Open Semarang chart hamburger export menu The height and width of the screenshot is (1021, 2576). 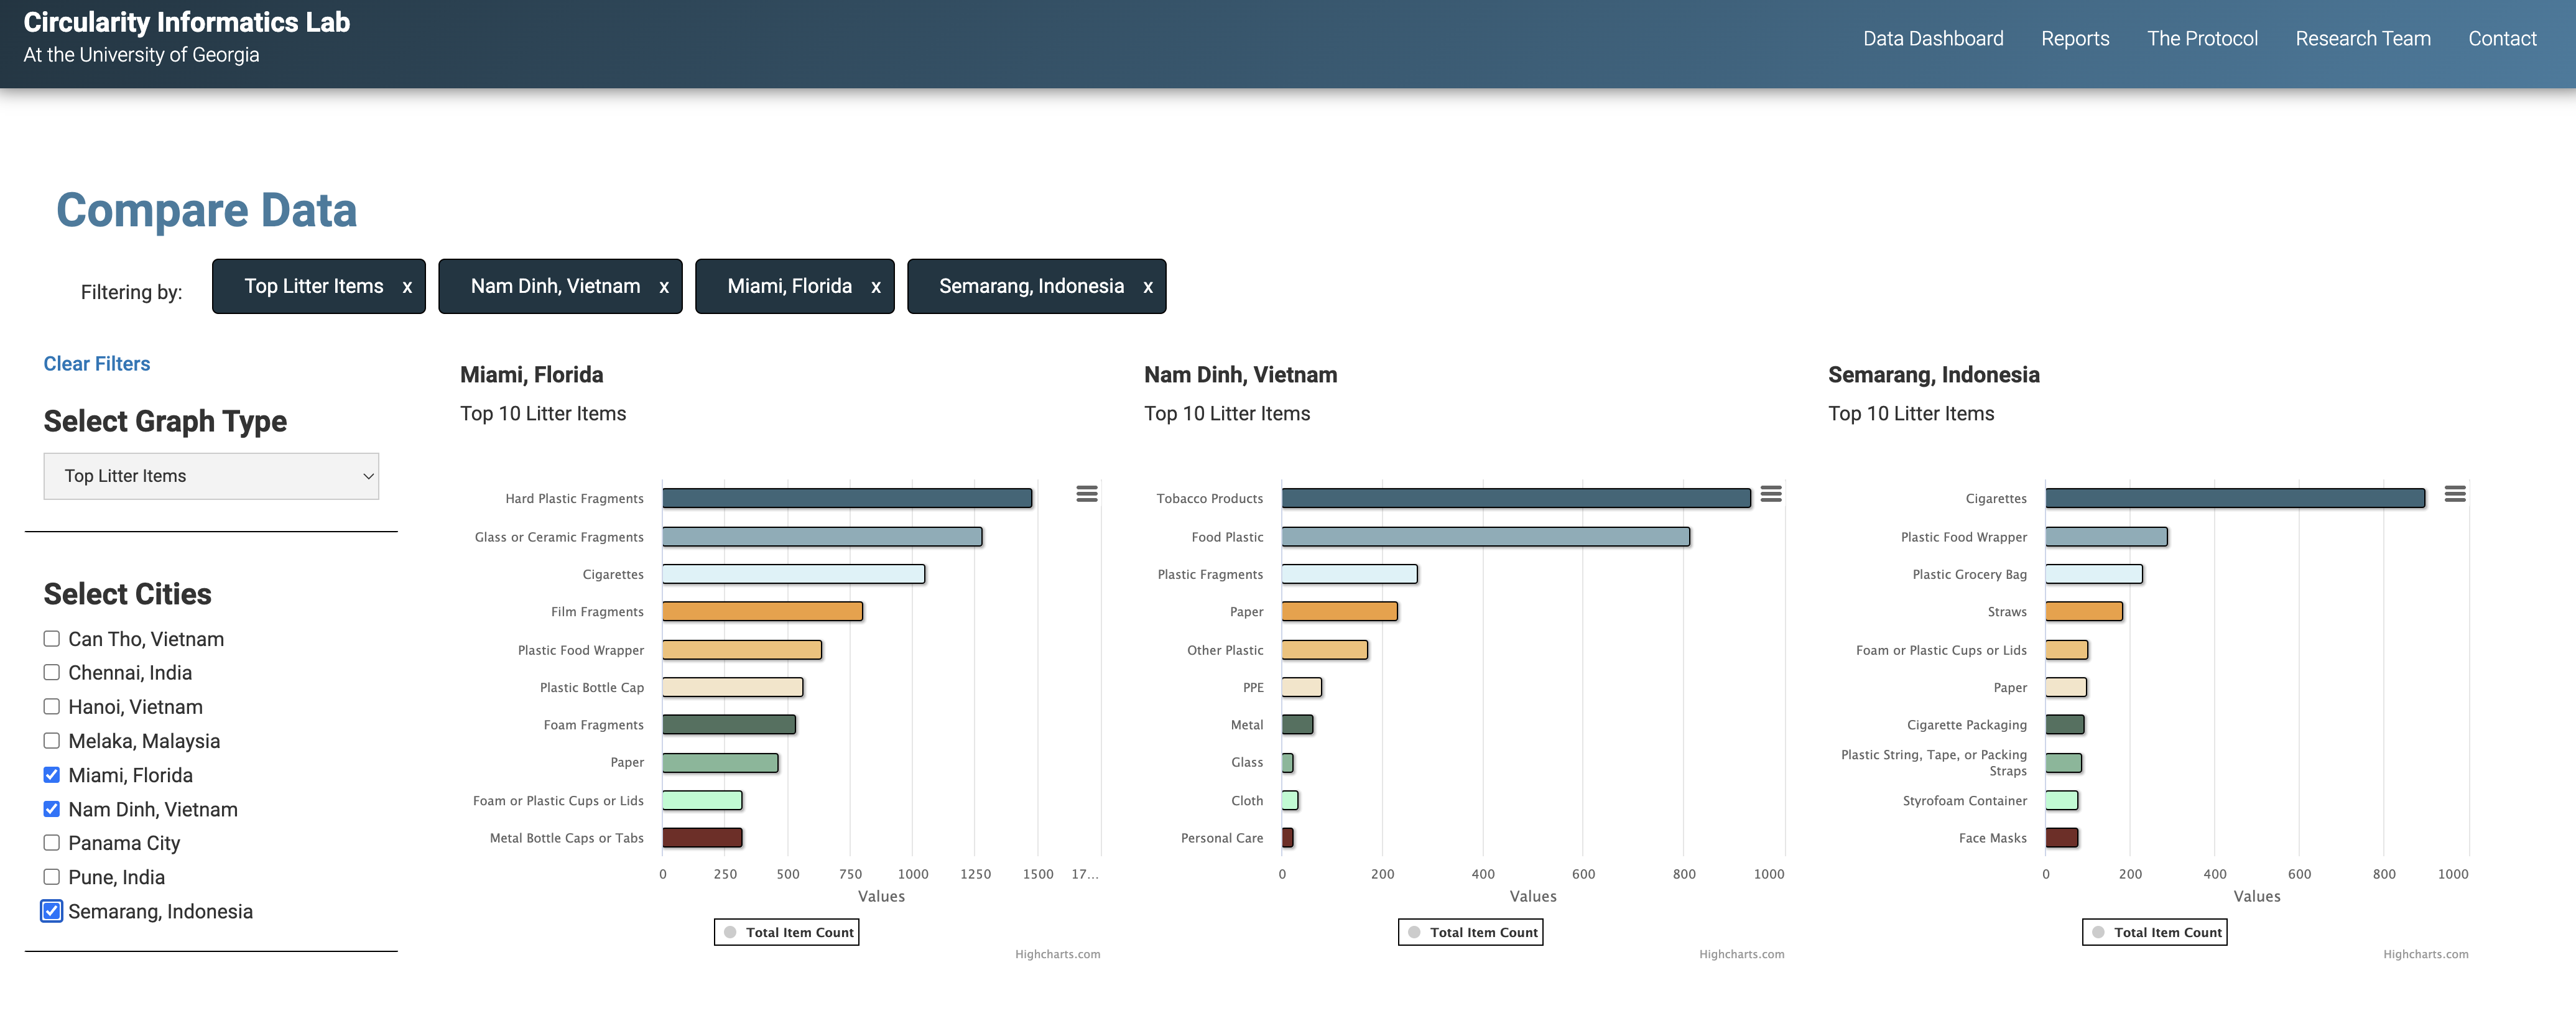pyautogui.click(x=2454, y=494)
